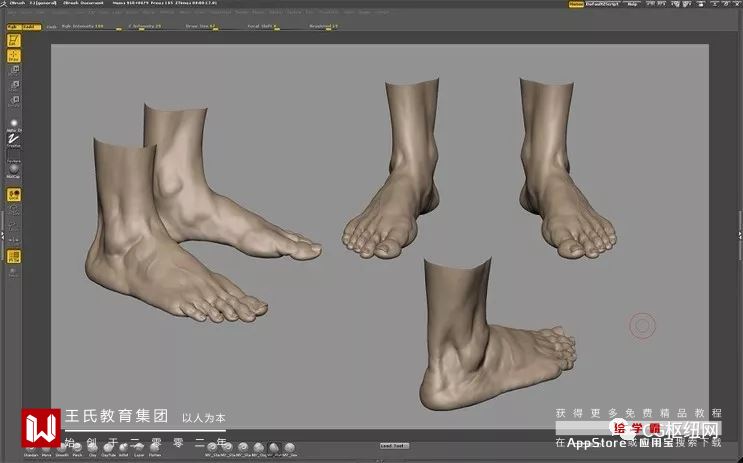Expand the left tray divider arrows
Viewport: 743px width, 463px height.
coord(2,235)
